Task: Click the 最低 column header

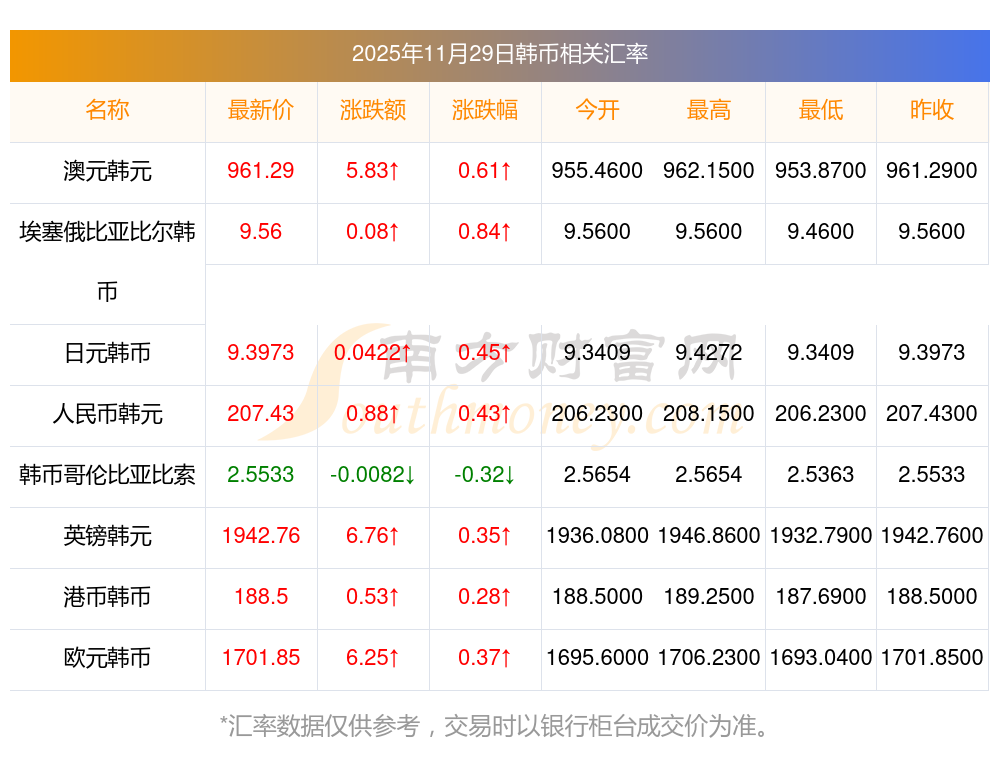Action: point(821,111)
